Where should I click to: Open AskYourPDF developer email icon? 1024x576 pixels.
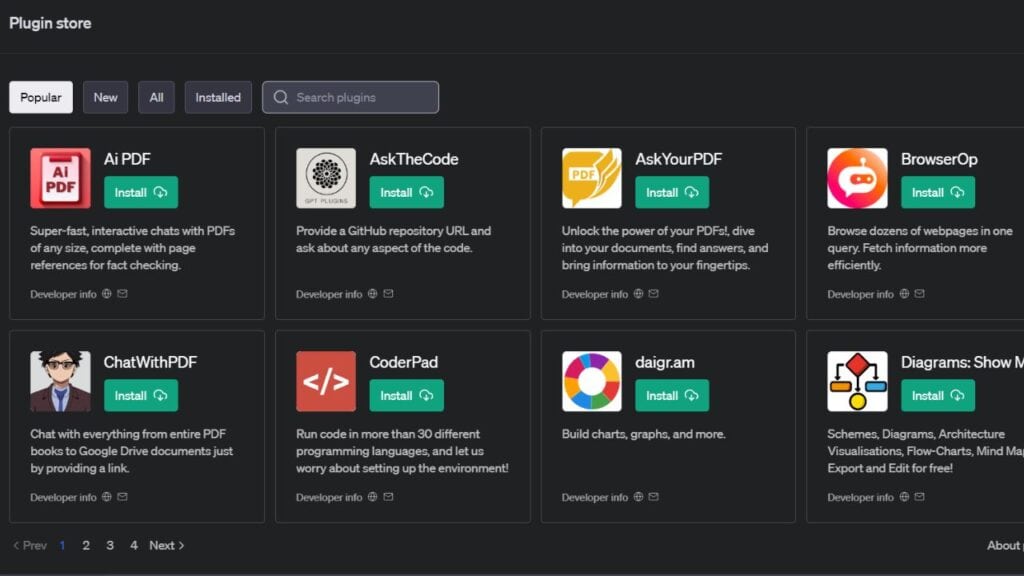tap(654, 294)
